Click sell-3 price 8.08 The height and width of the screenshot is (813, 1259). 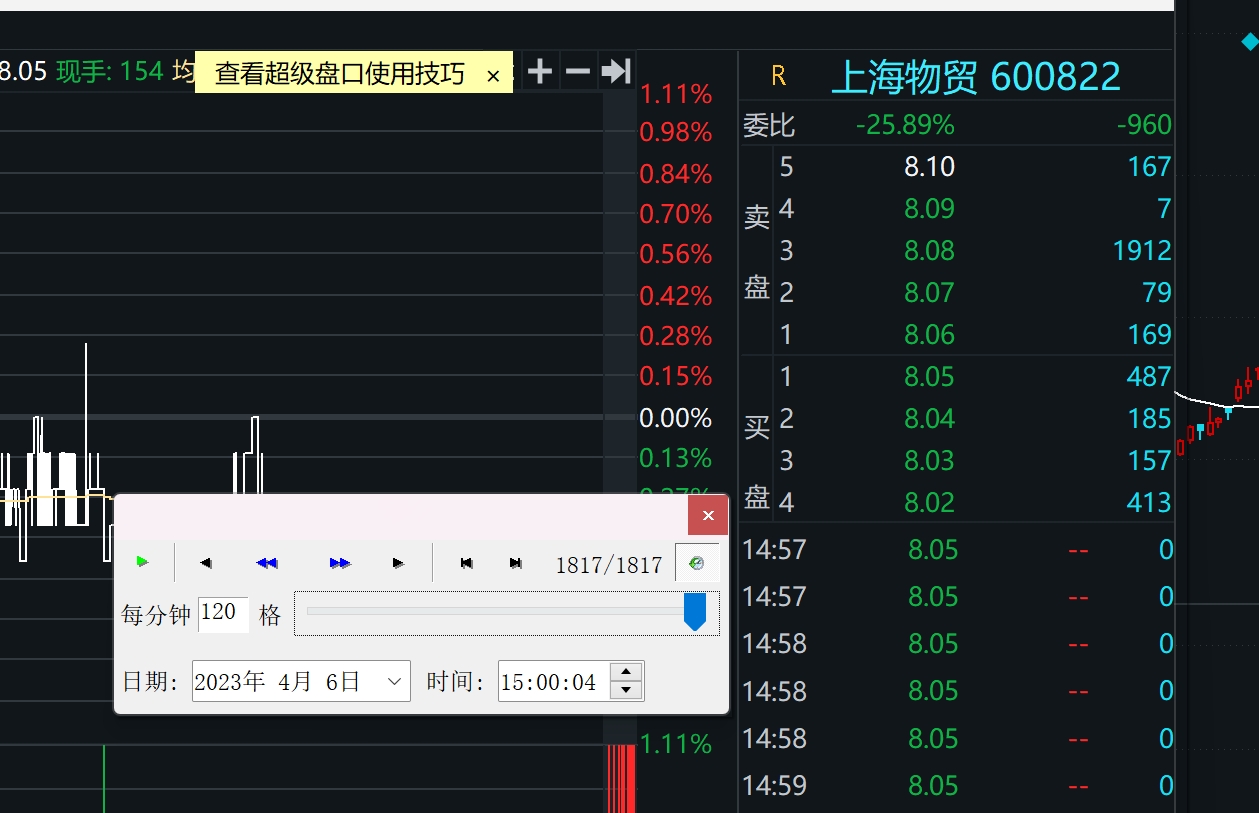tap(930, 250)
